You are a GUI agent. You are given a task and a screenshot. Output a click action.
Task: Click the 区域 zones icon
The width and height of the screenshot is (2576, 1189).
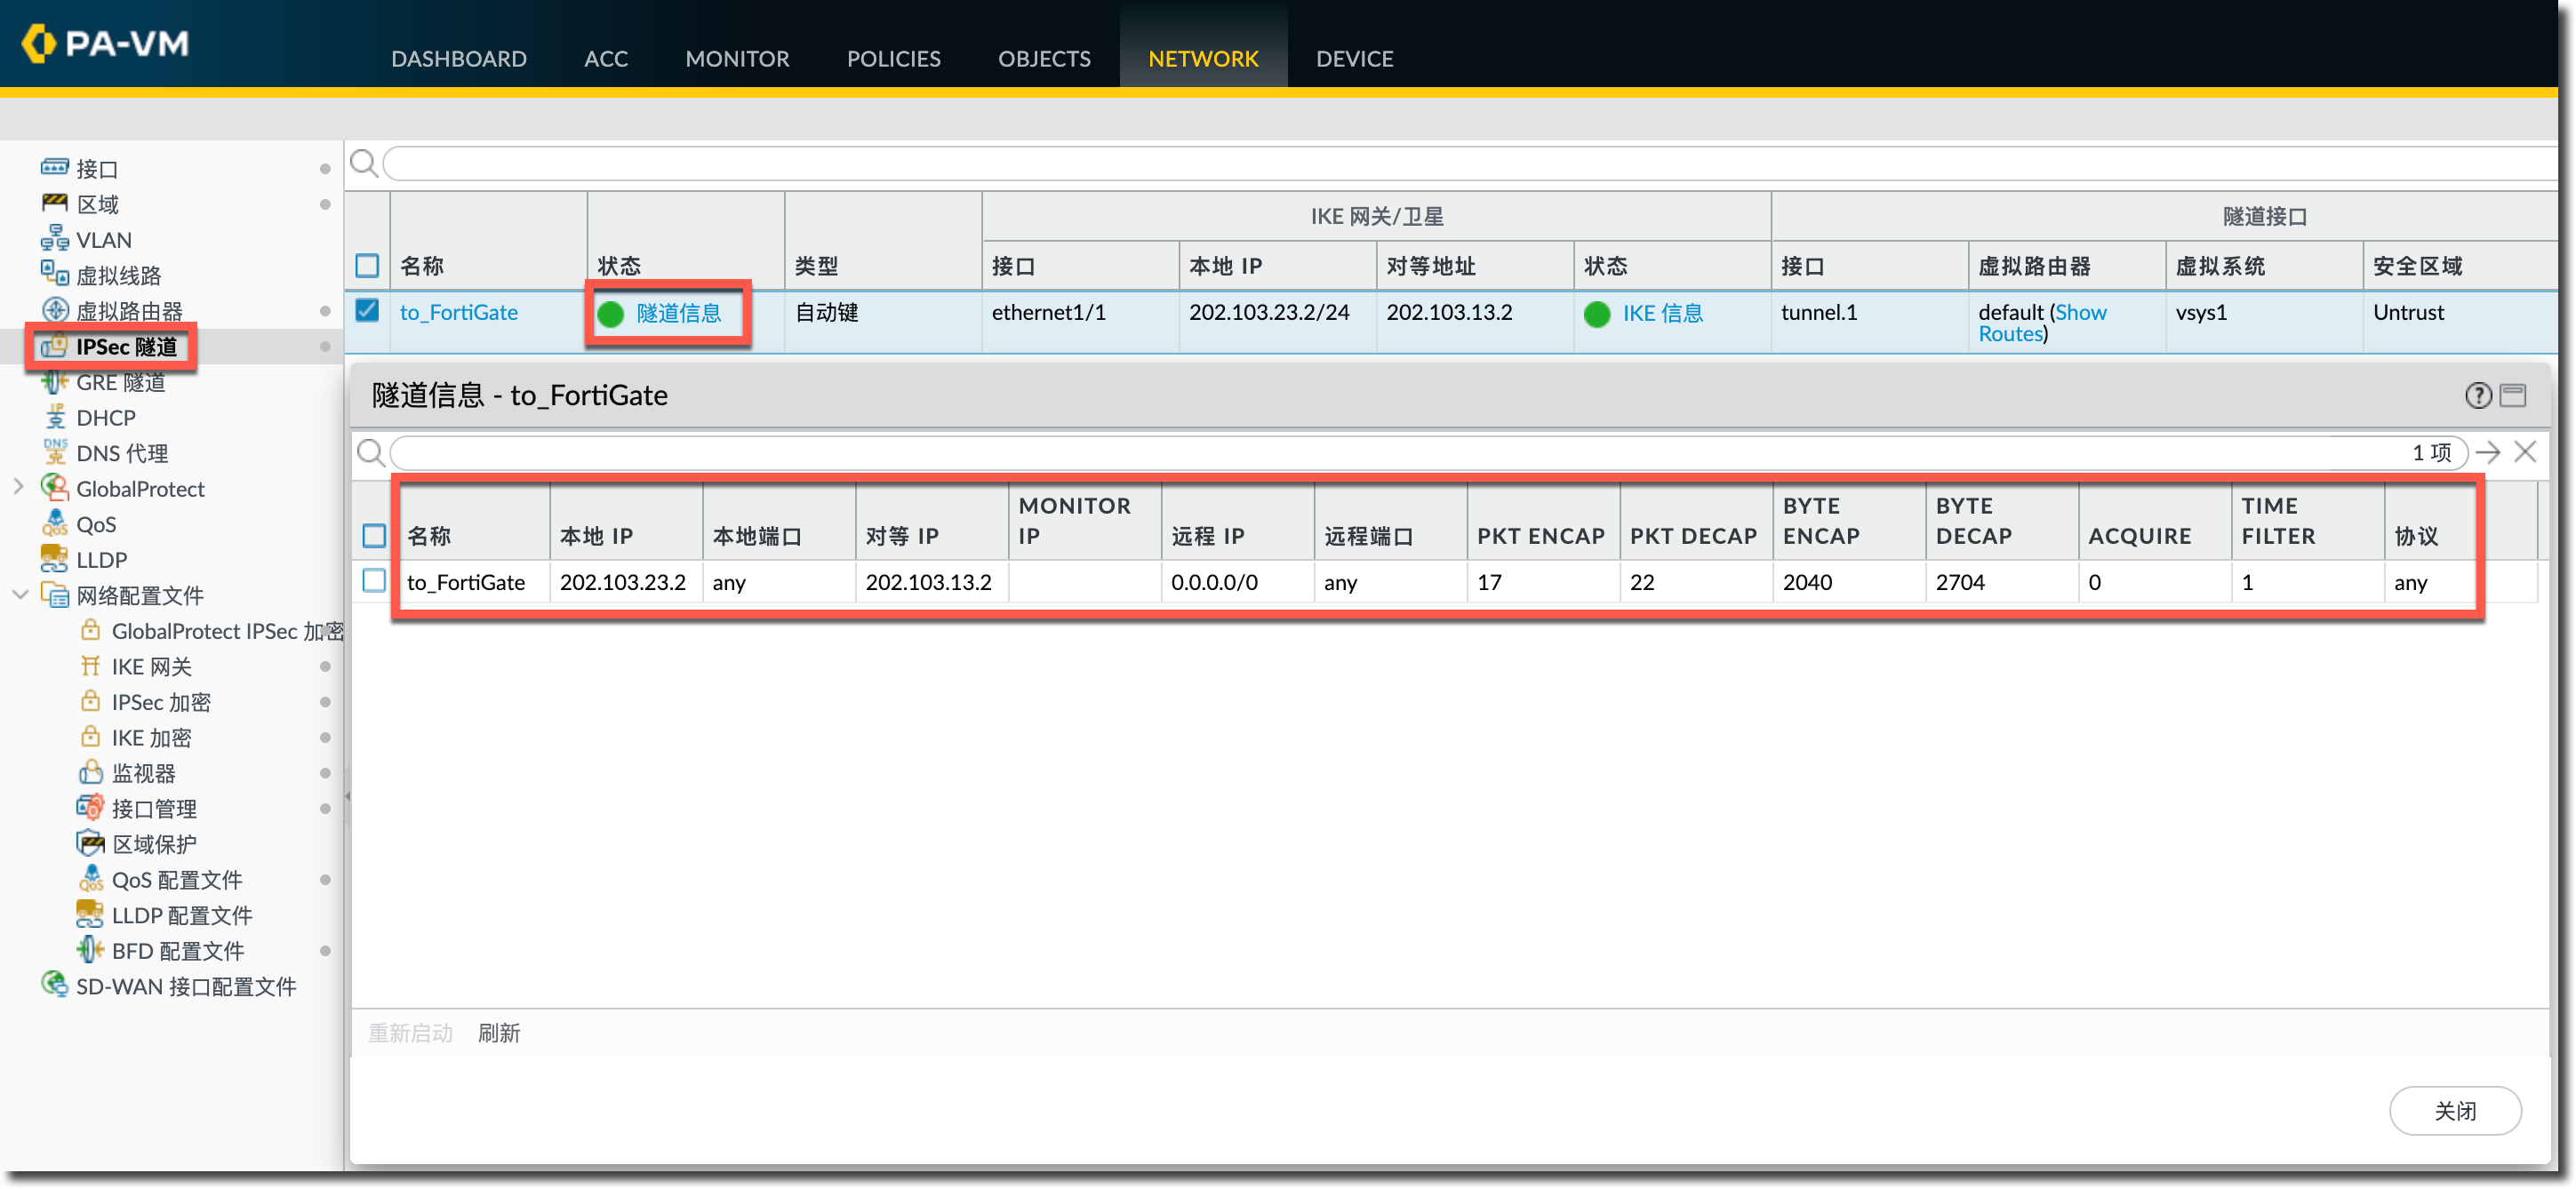[x=54, y=203]
